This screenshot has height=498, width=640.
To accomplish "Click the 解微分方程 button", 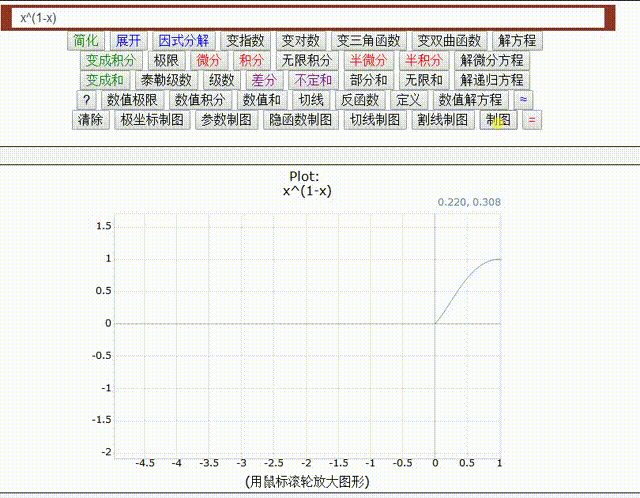I will click(x=490, y=61).
